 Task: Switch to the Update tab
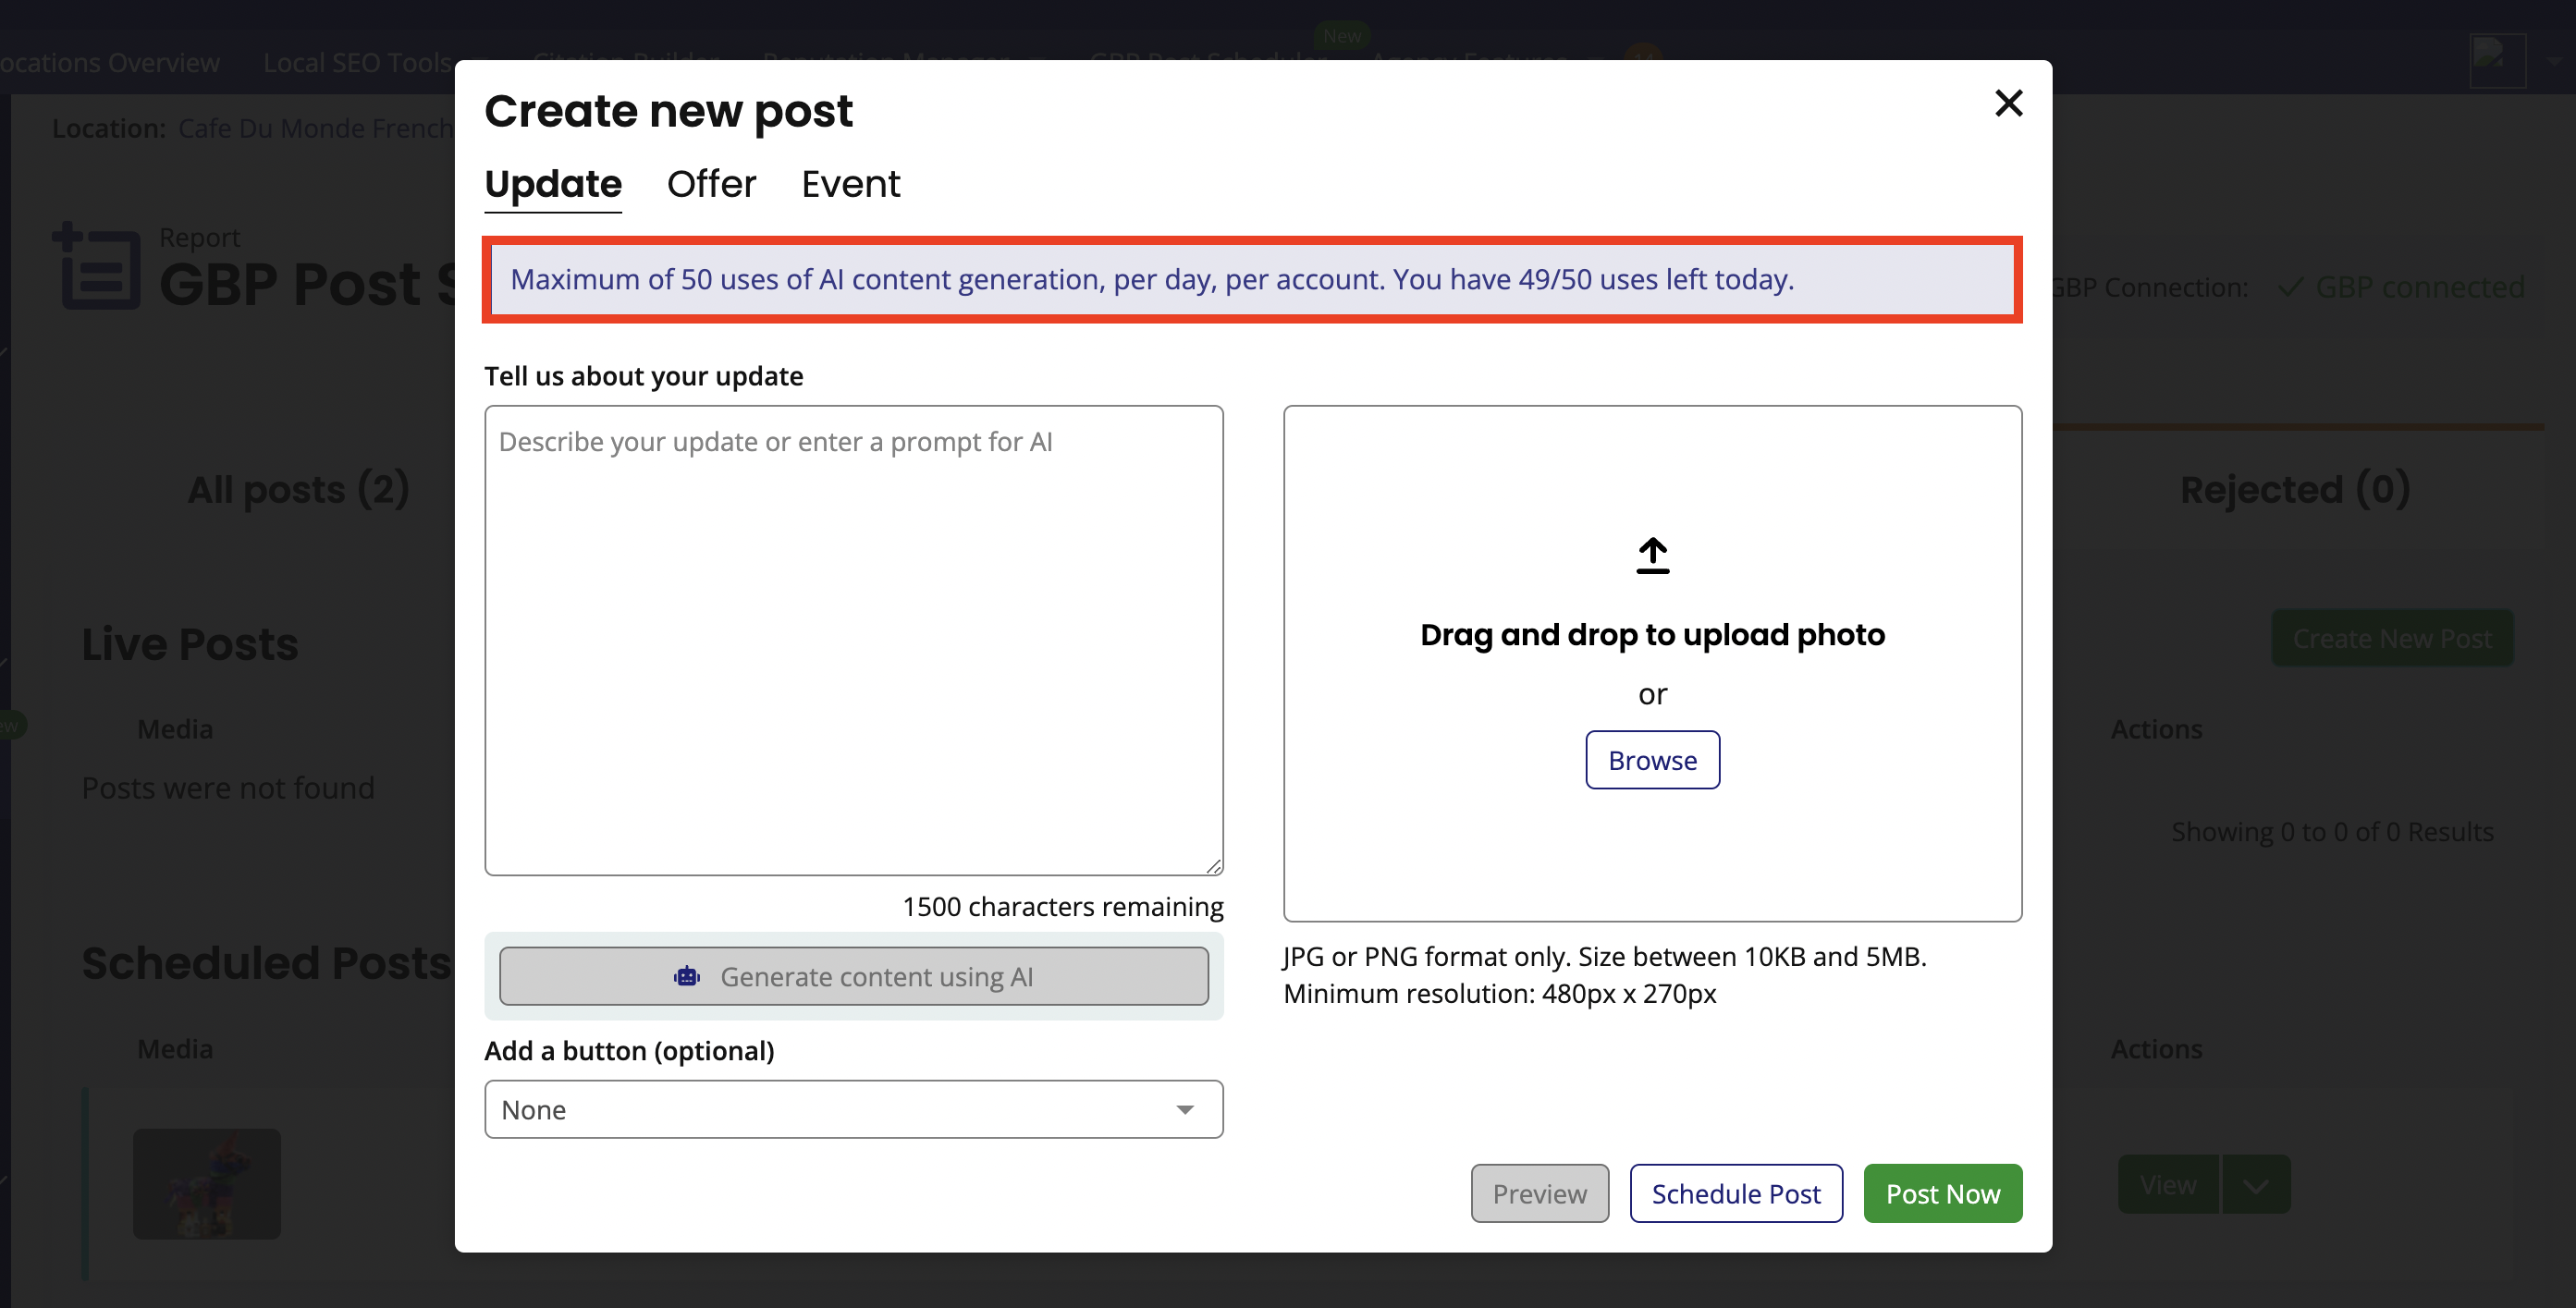[553, 184]
